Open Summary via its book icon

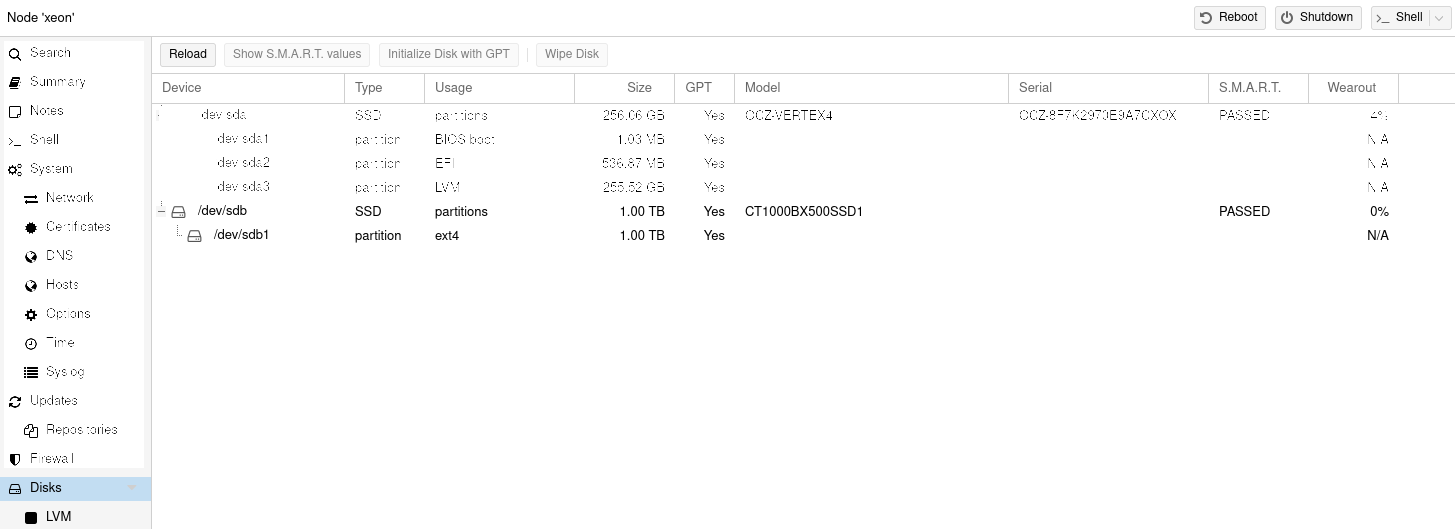pyautogui.click(x=15, y=83)
